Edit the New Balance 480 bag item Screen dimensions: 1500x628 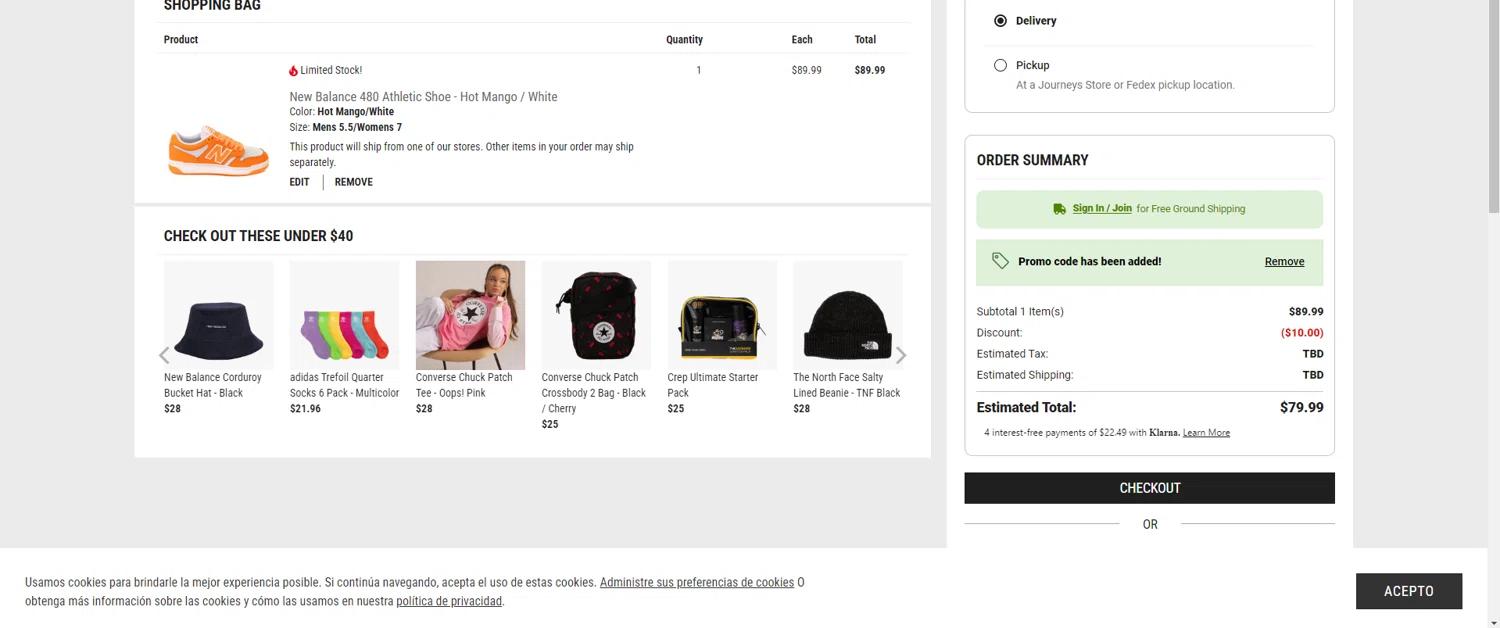pyautogui.click(x=299, y=182)
